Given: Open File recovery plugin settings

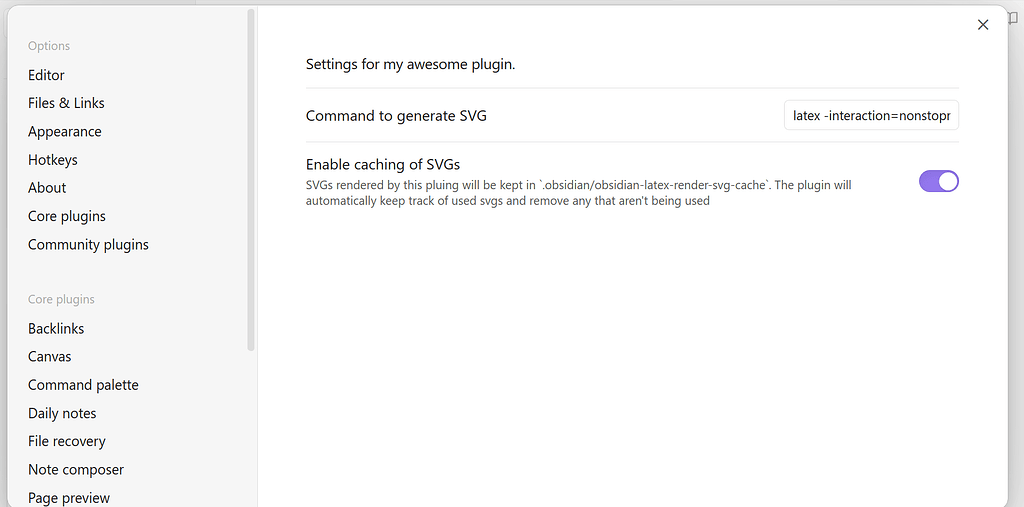Looking at the screenshot, I should click(66, 441).
